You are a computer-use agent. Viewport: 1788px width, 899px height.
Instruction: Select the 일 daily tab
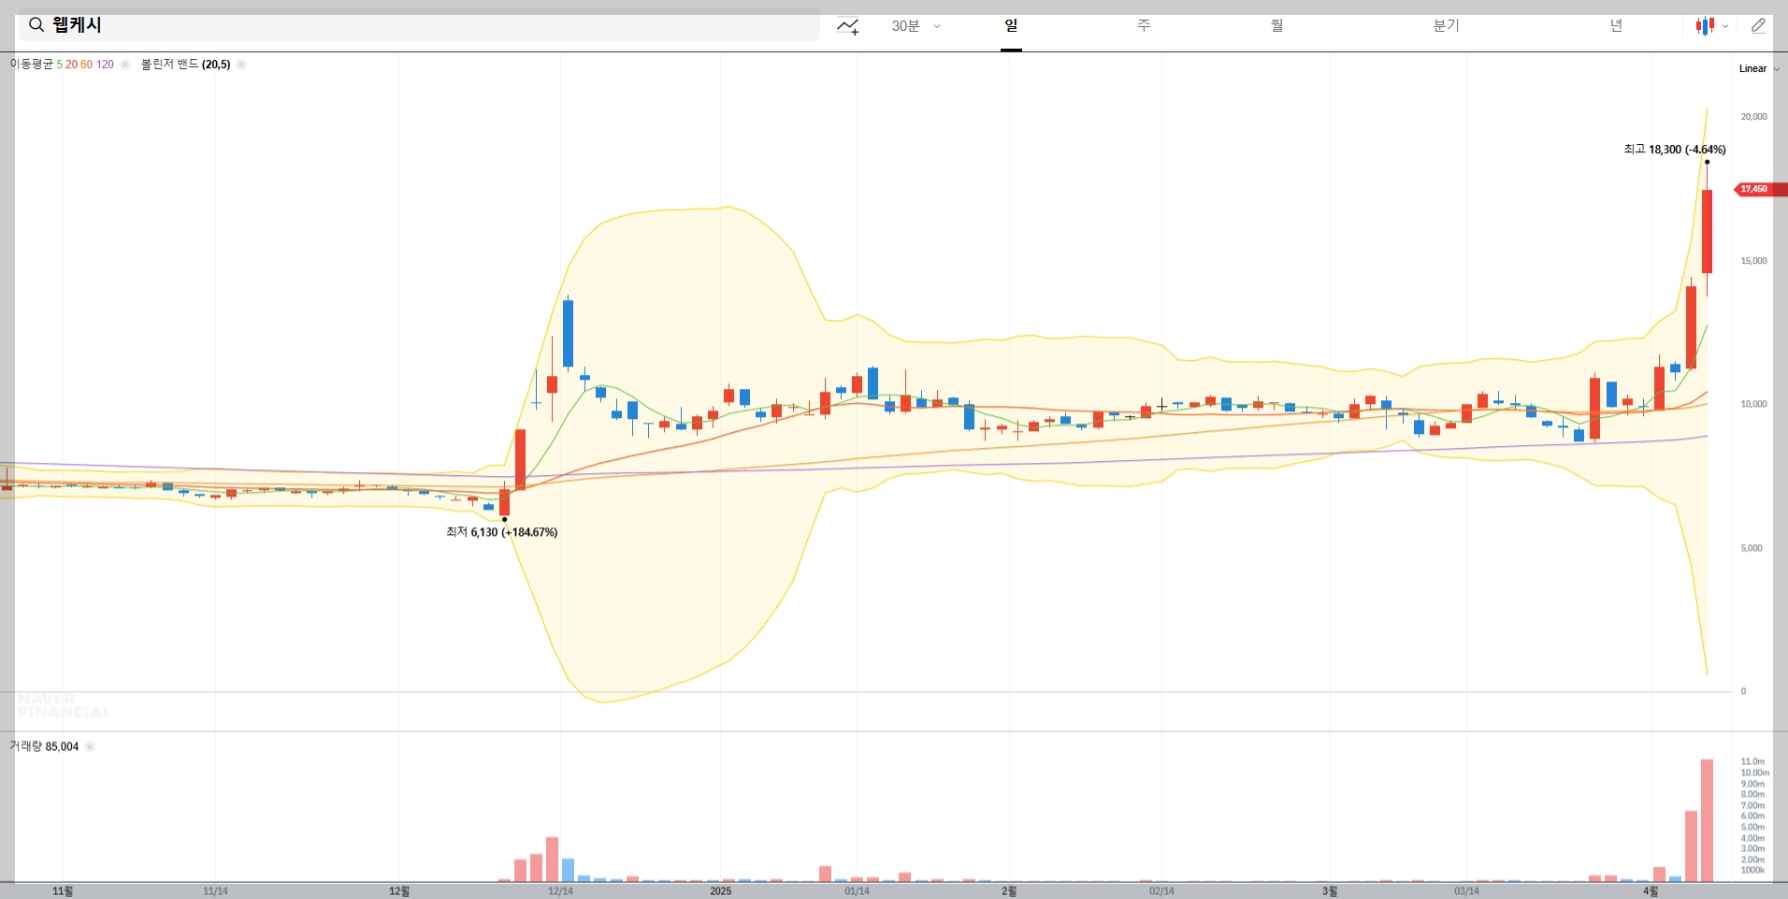click(x=1011, y=26)
